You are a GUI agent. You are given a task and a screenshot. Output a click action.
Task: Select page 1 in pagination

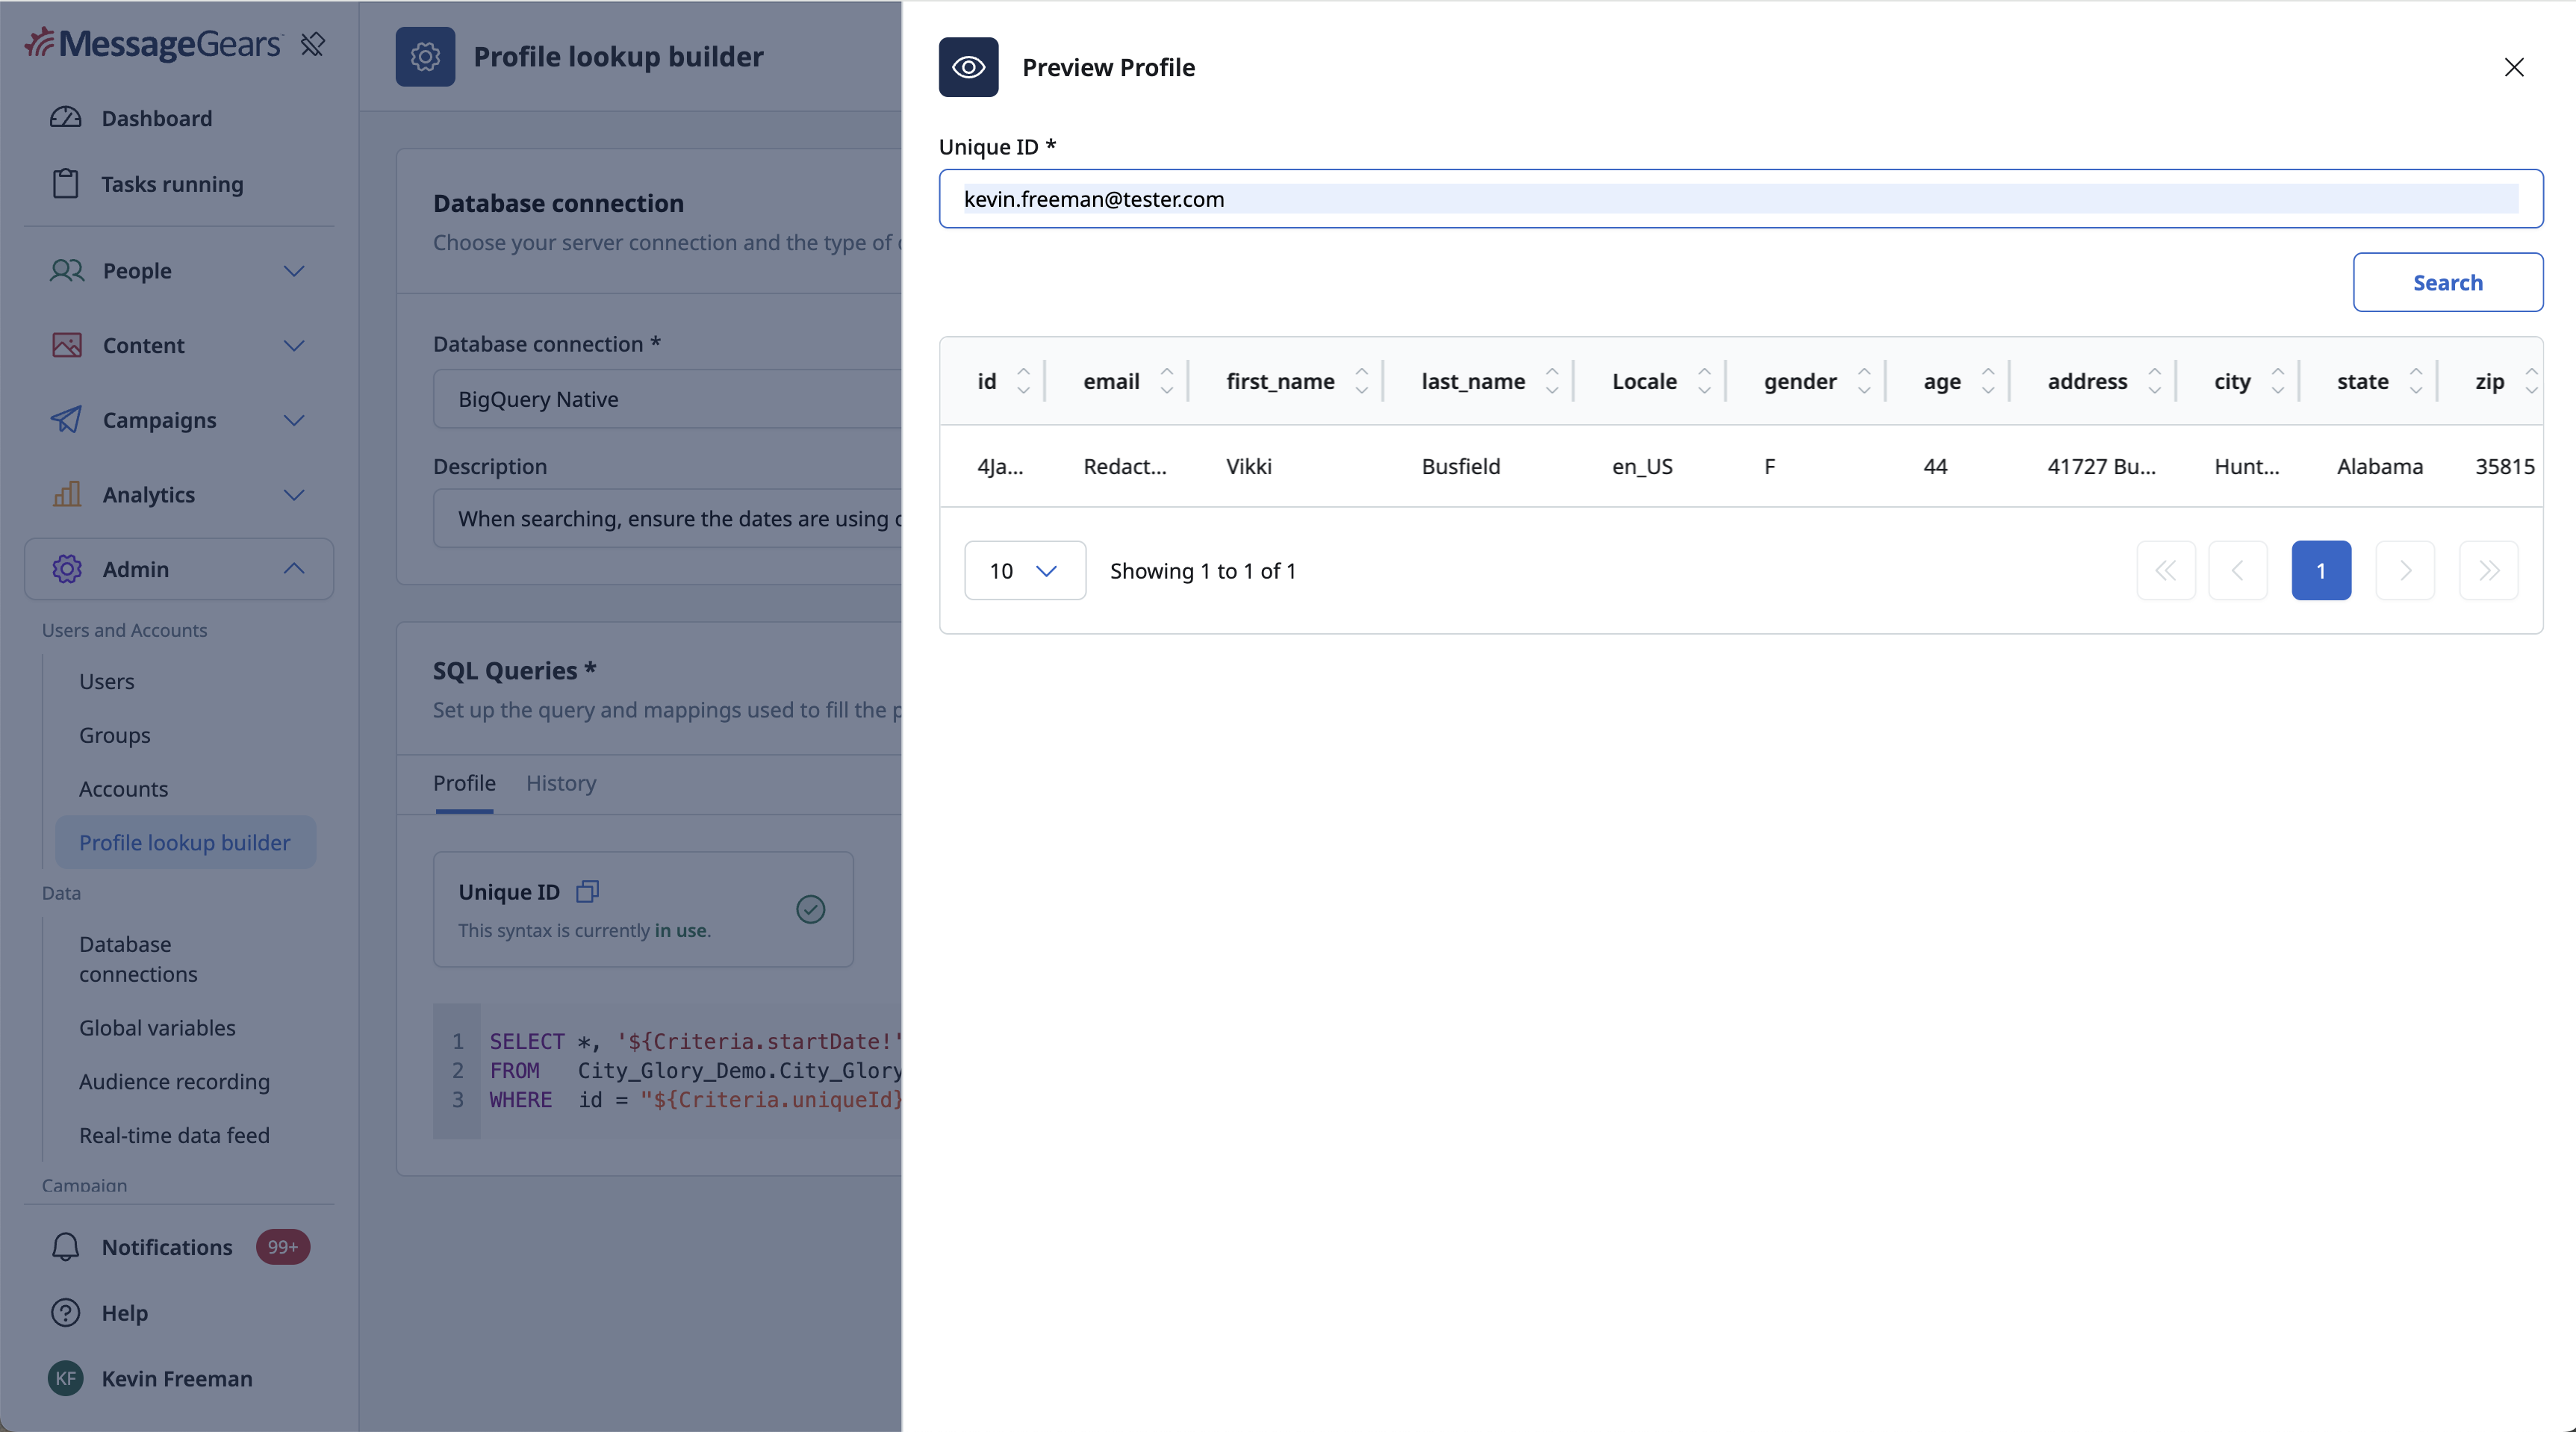pos(2321,571)
